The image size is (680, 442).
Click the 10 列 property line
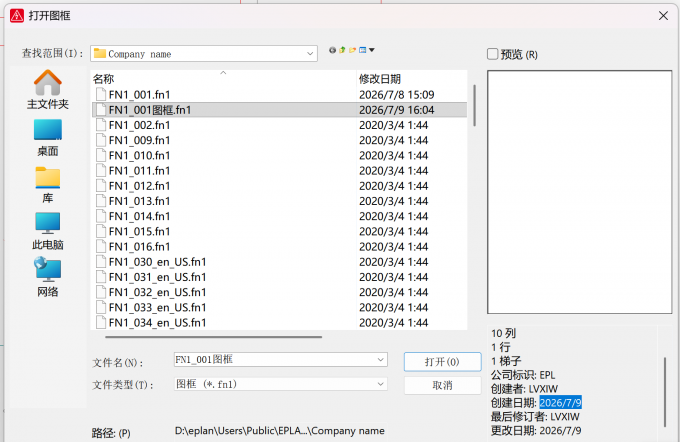(503, 333)
